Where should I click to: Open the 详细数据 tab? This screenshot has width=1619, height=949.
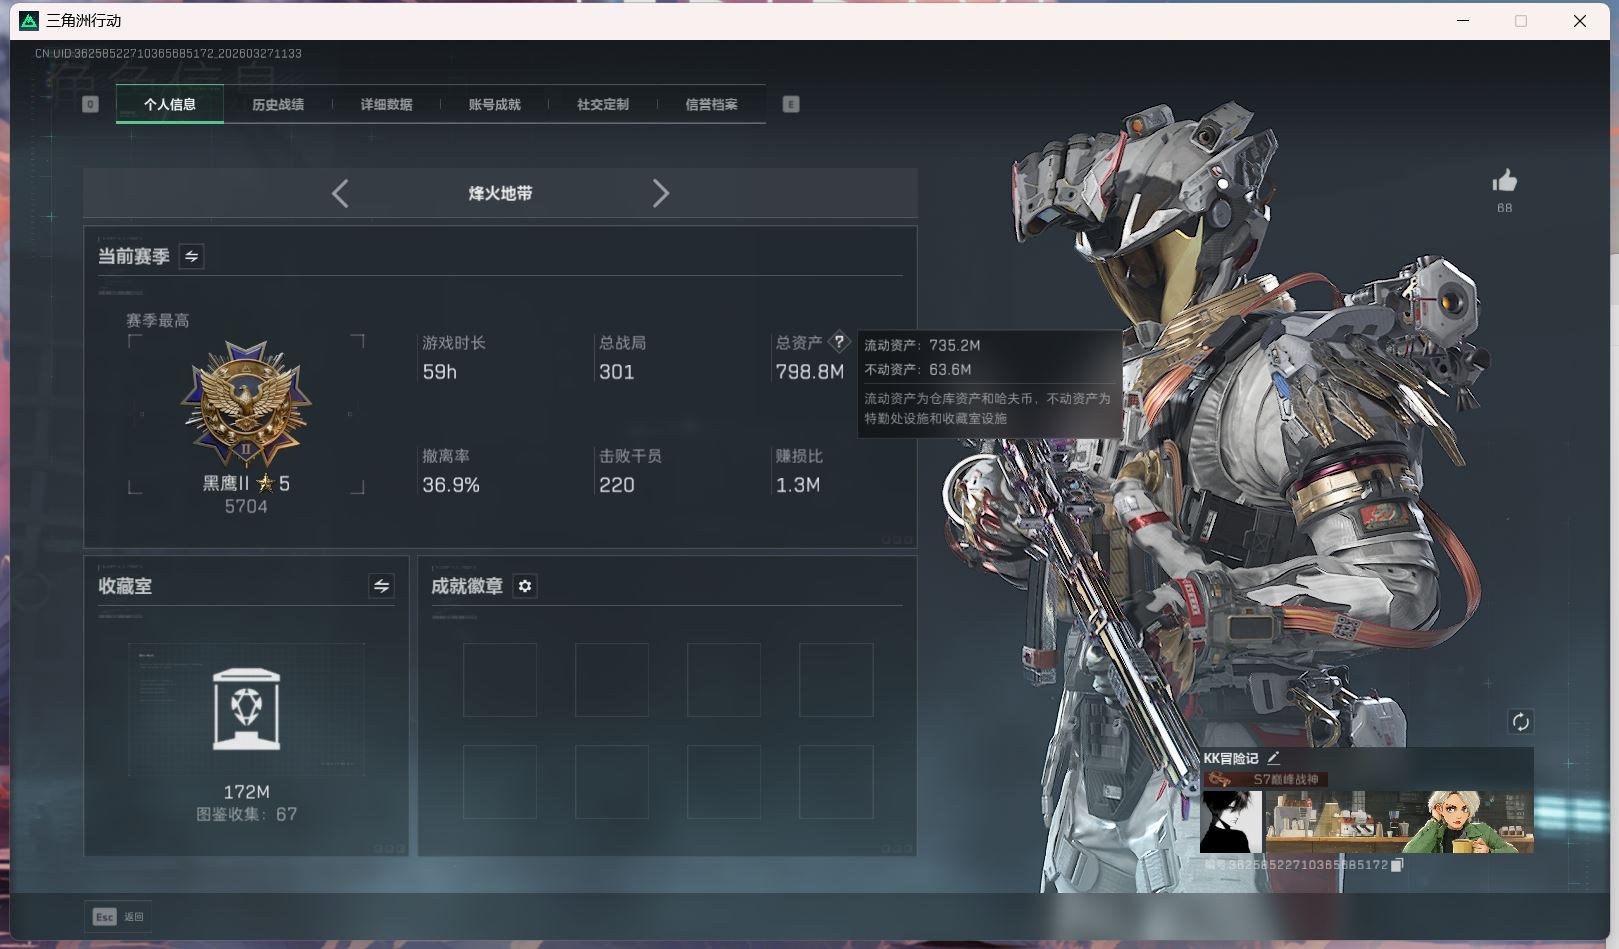[x=386, y=104]
